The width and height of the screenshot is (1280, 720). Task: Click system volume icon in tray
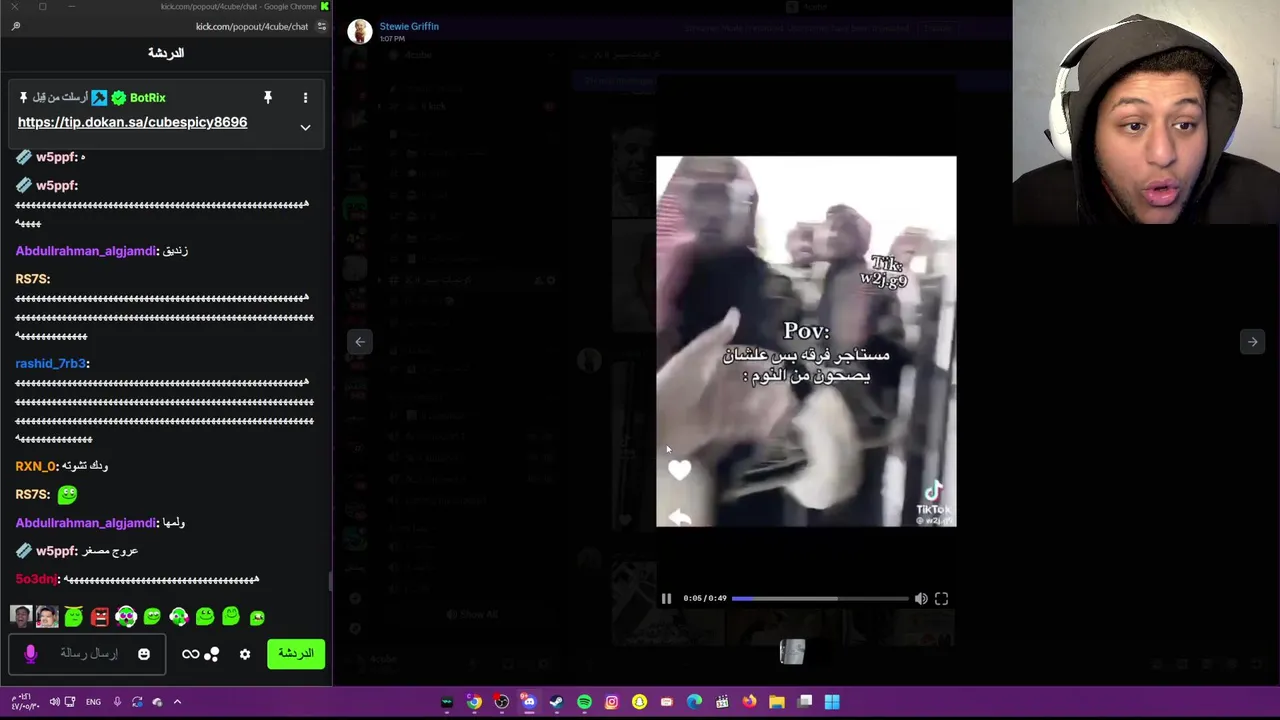(x=54, y=702)
